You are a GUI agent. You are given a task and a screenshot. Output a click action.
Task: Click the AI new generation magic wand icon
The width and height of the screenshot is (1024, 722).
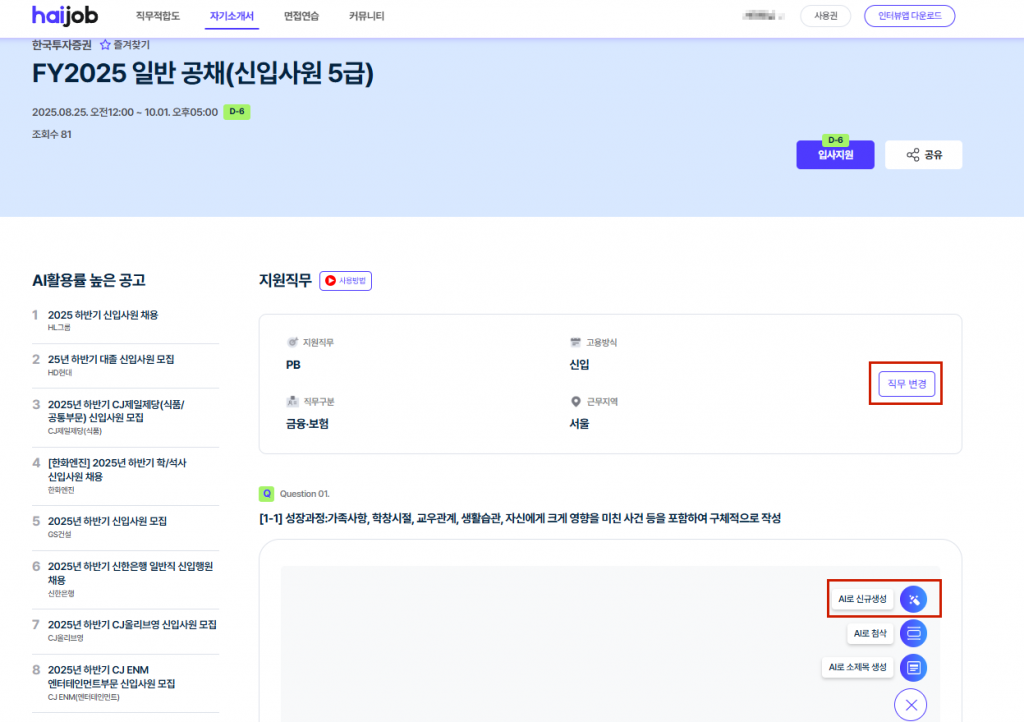(913, 599)
